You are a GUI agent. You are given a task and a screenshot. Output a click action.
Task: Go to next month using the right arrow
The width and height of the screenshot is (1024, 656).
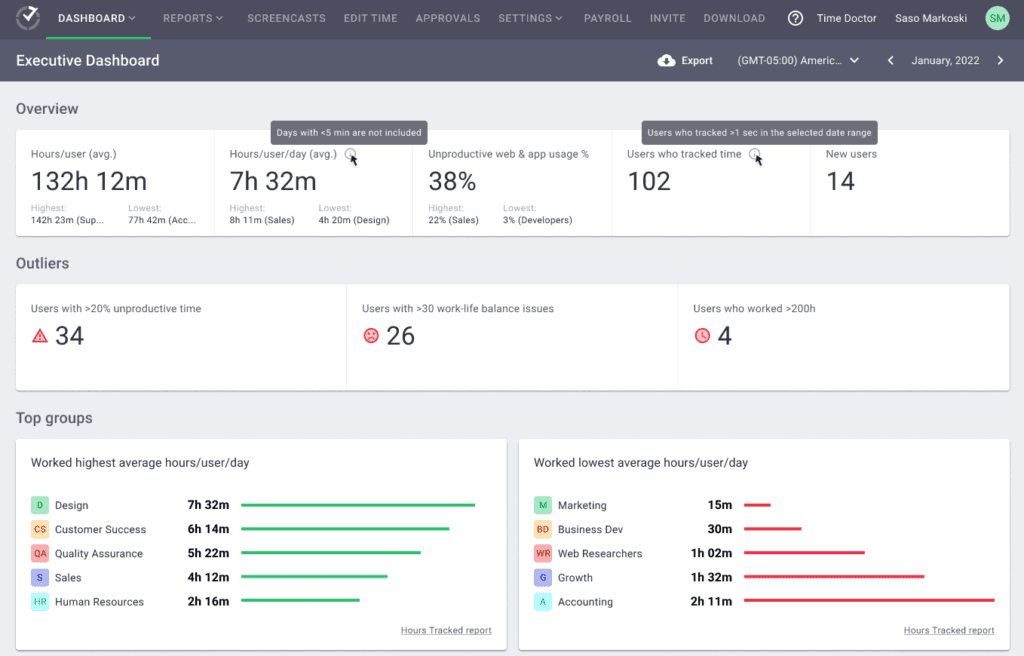[x=1000, y=60]
